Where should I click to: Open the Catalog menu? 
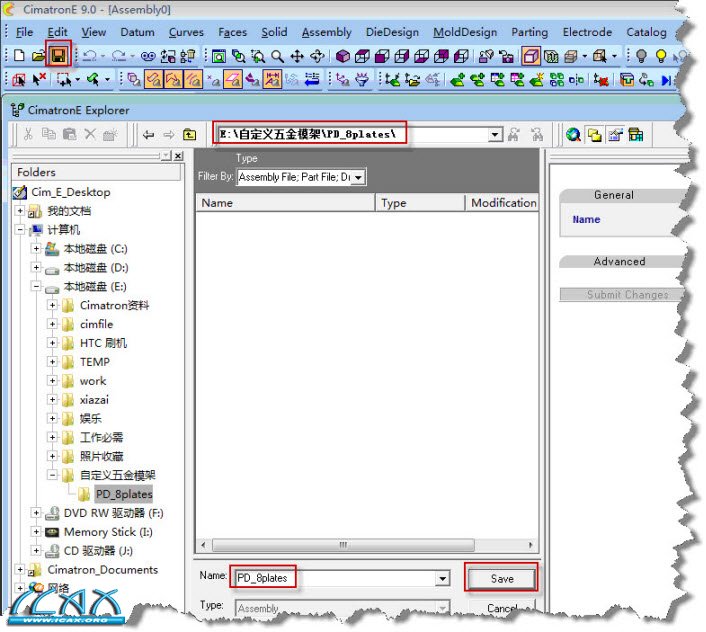pyautogui.click(x=646, y=32)
